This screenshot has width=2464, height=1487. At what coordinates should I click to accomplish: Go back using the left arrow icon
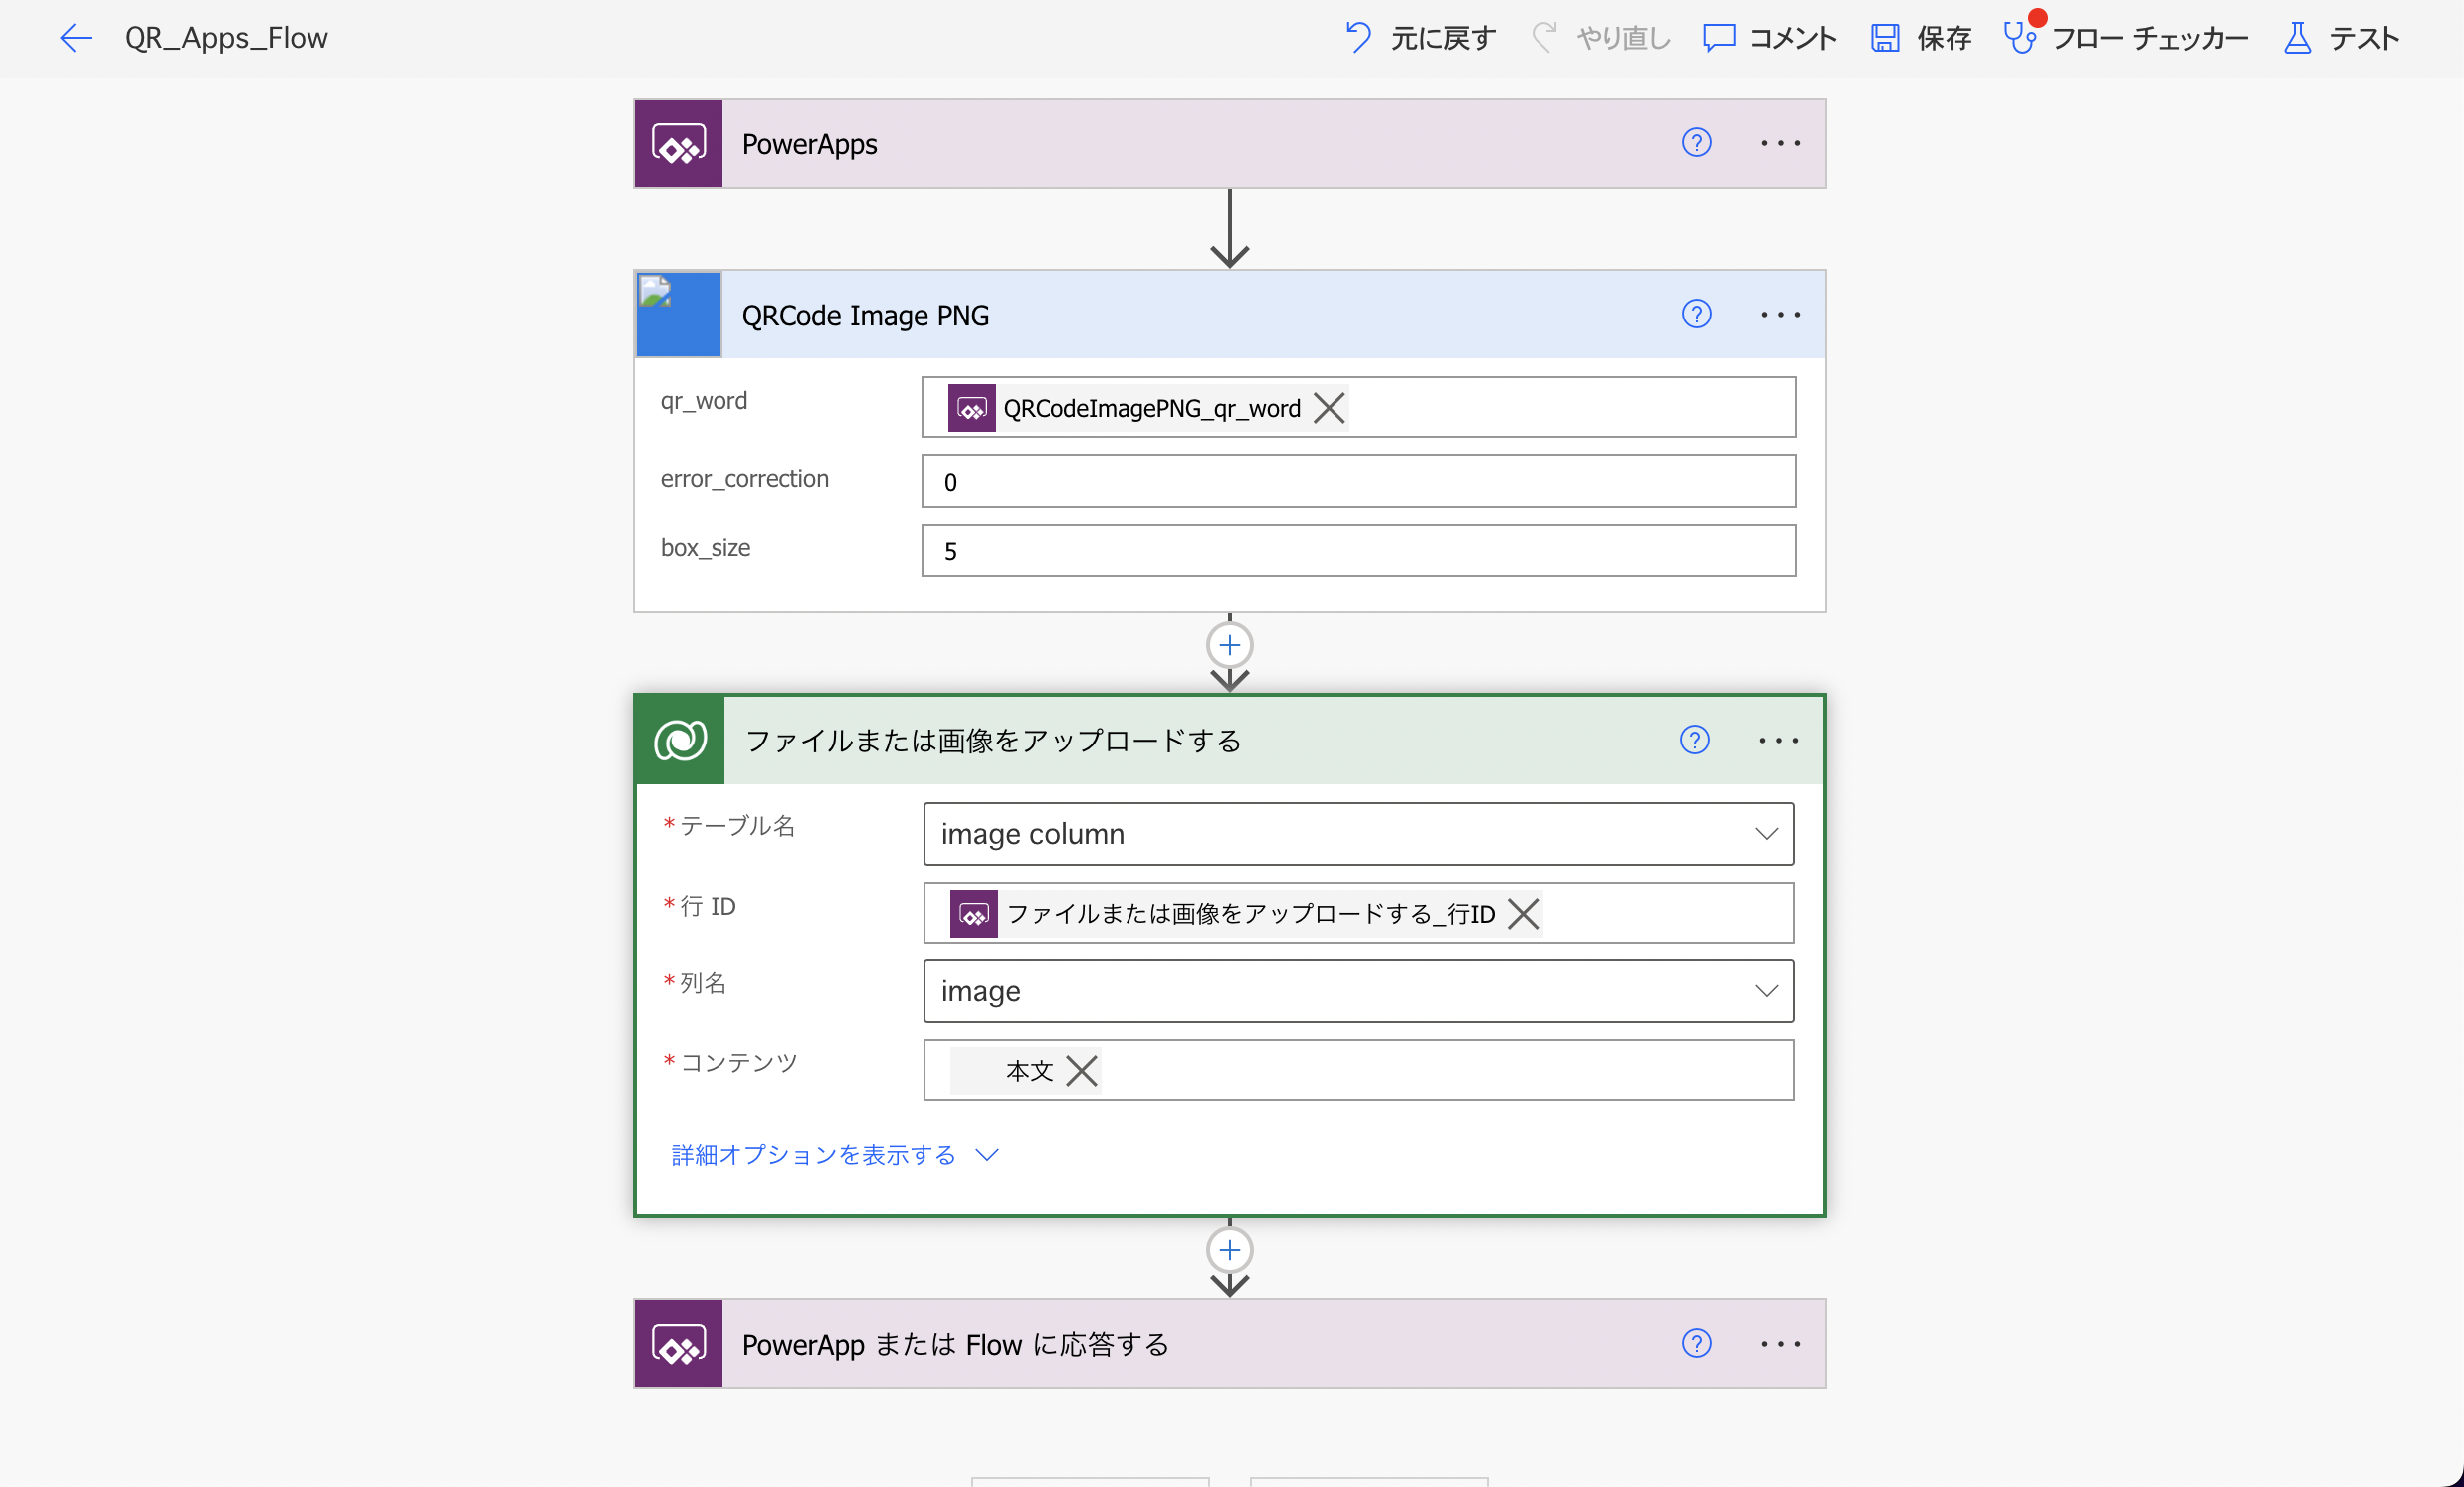coord(75,38)
